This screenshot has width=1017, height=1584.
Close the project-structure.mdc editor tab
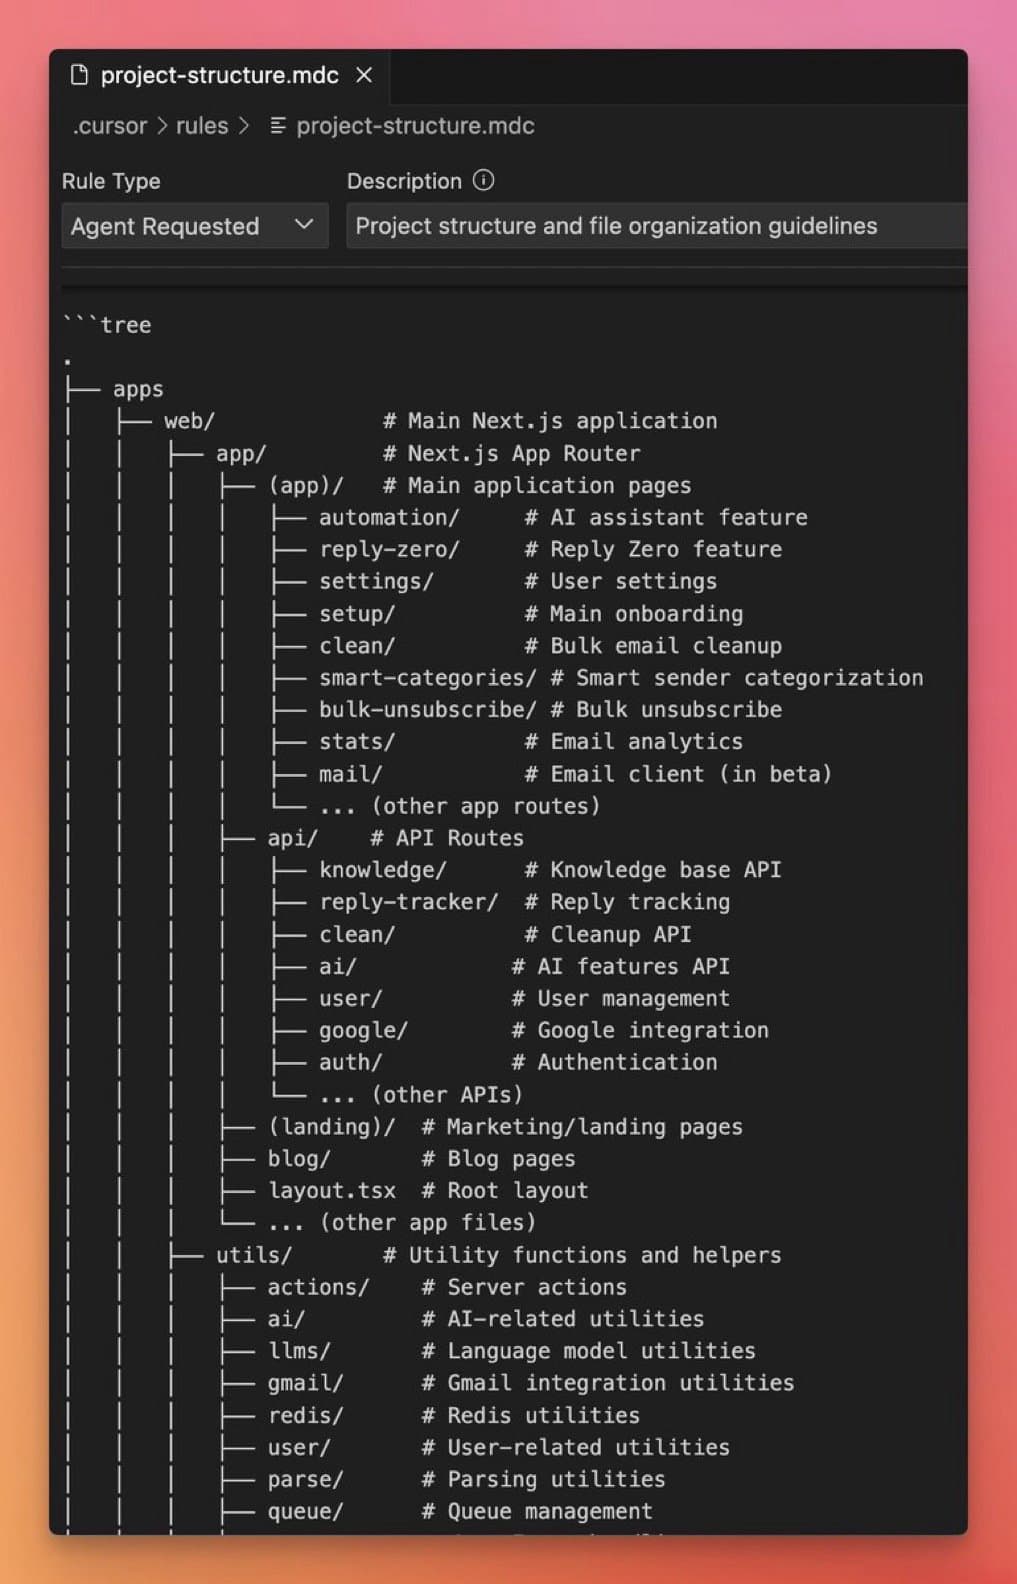coord(363,74)
